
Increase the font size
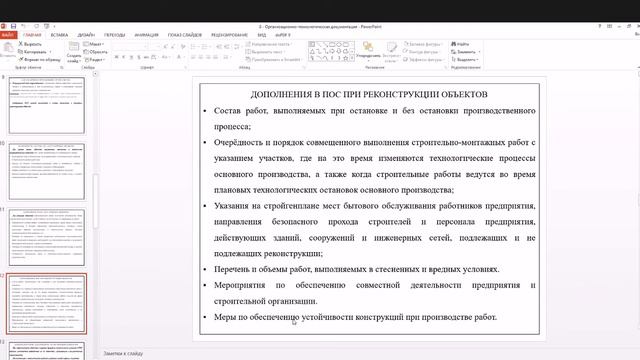coord(166,47)
